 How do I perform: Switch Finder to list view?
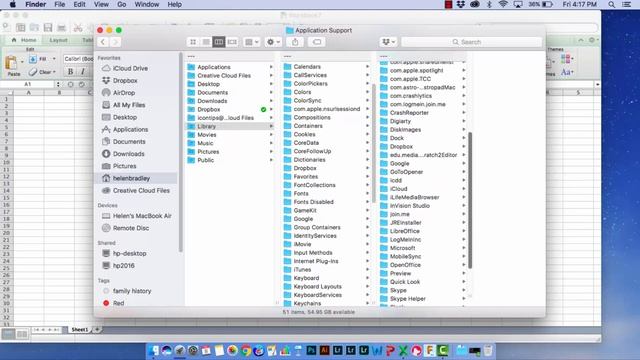coord(206,42)
